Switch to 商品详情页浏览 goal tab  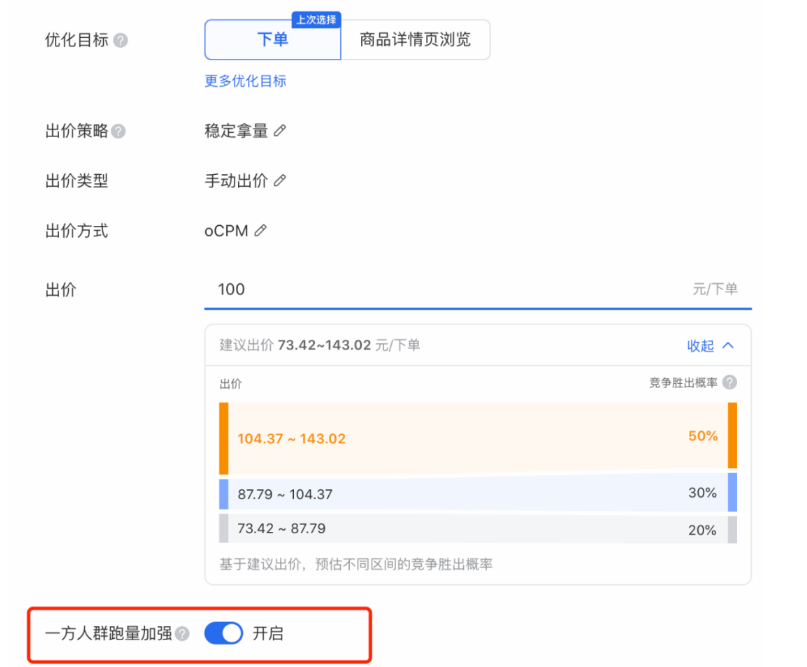click(x=416, y=40)
